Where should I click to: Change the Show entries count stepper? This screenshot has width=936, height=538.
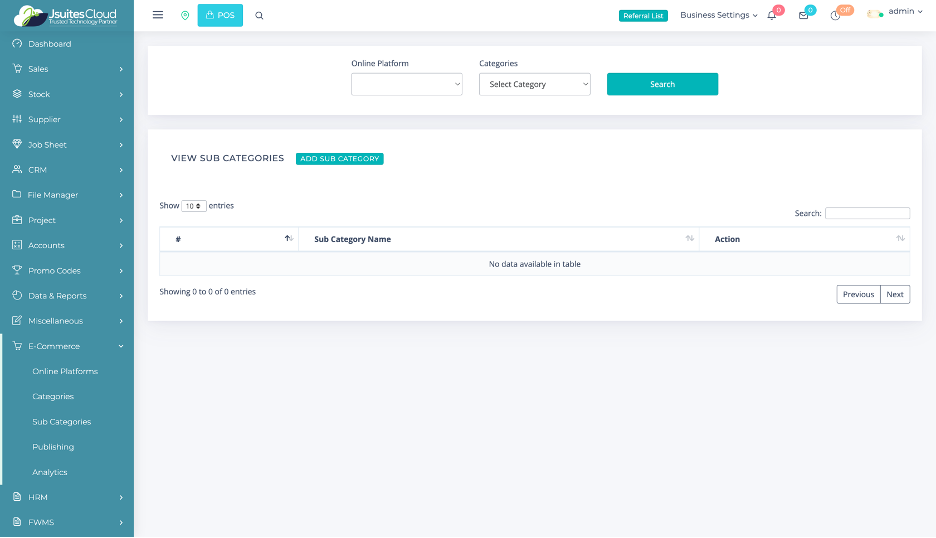(x=194, y=206)
